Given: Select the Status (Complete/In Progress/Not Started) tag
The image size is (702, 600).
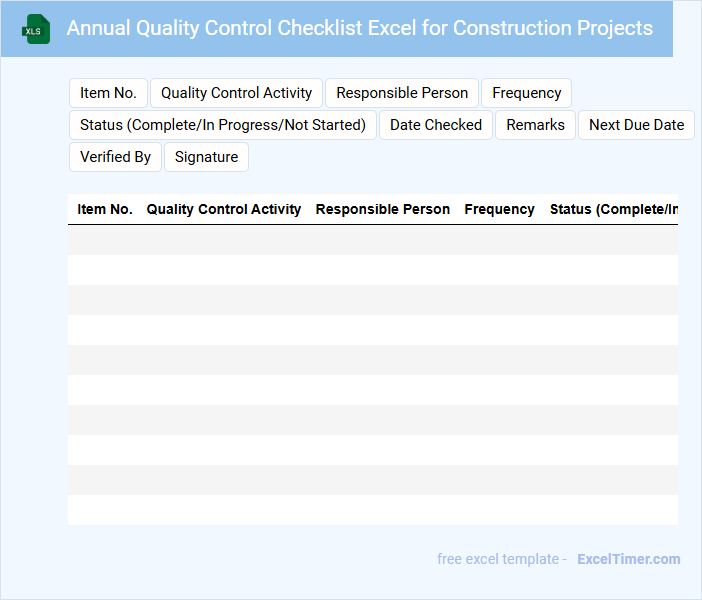Looking at the screenshot, I should [x=223, y=125].
